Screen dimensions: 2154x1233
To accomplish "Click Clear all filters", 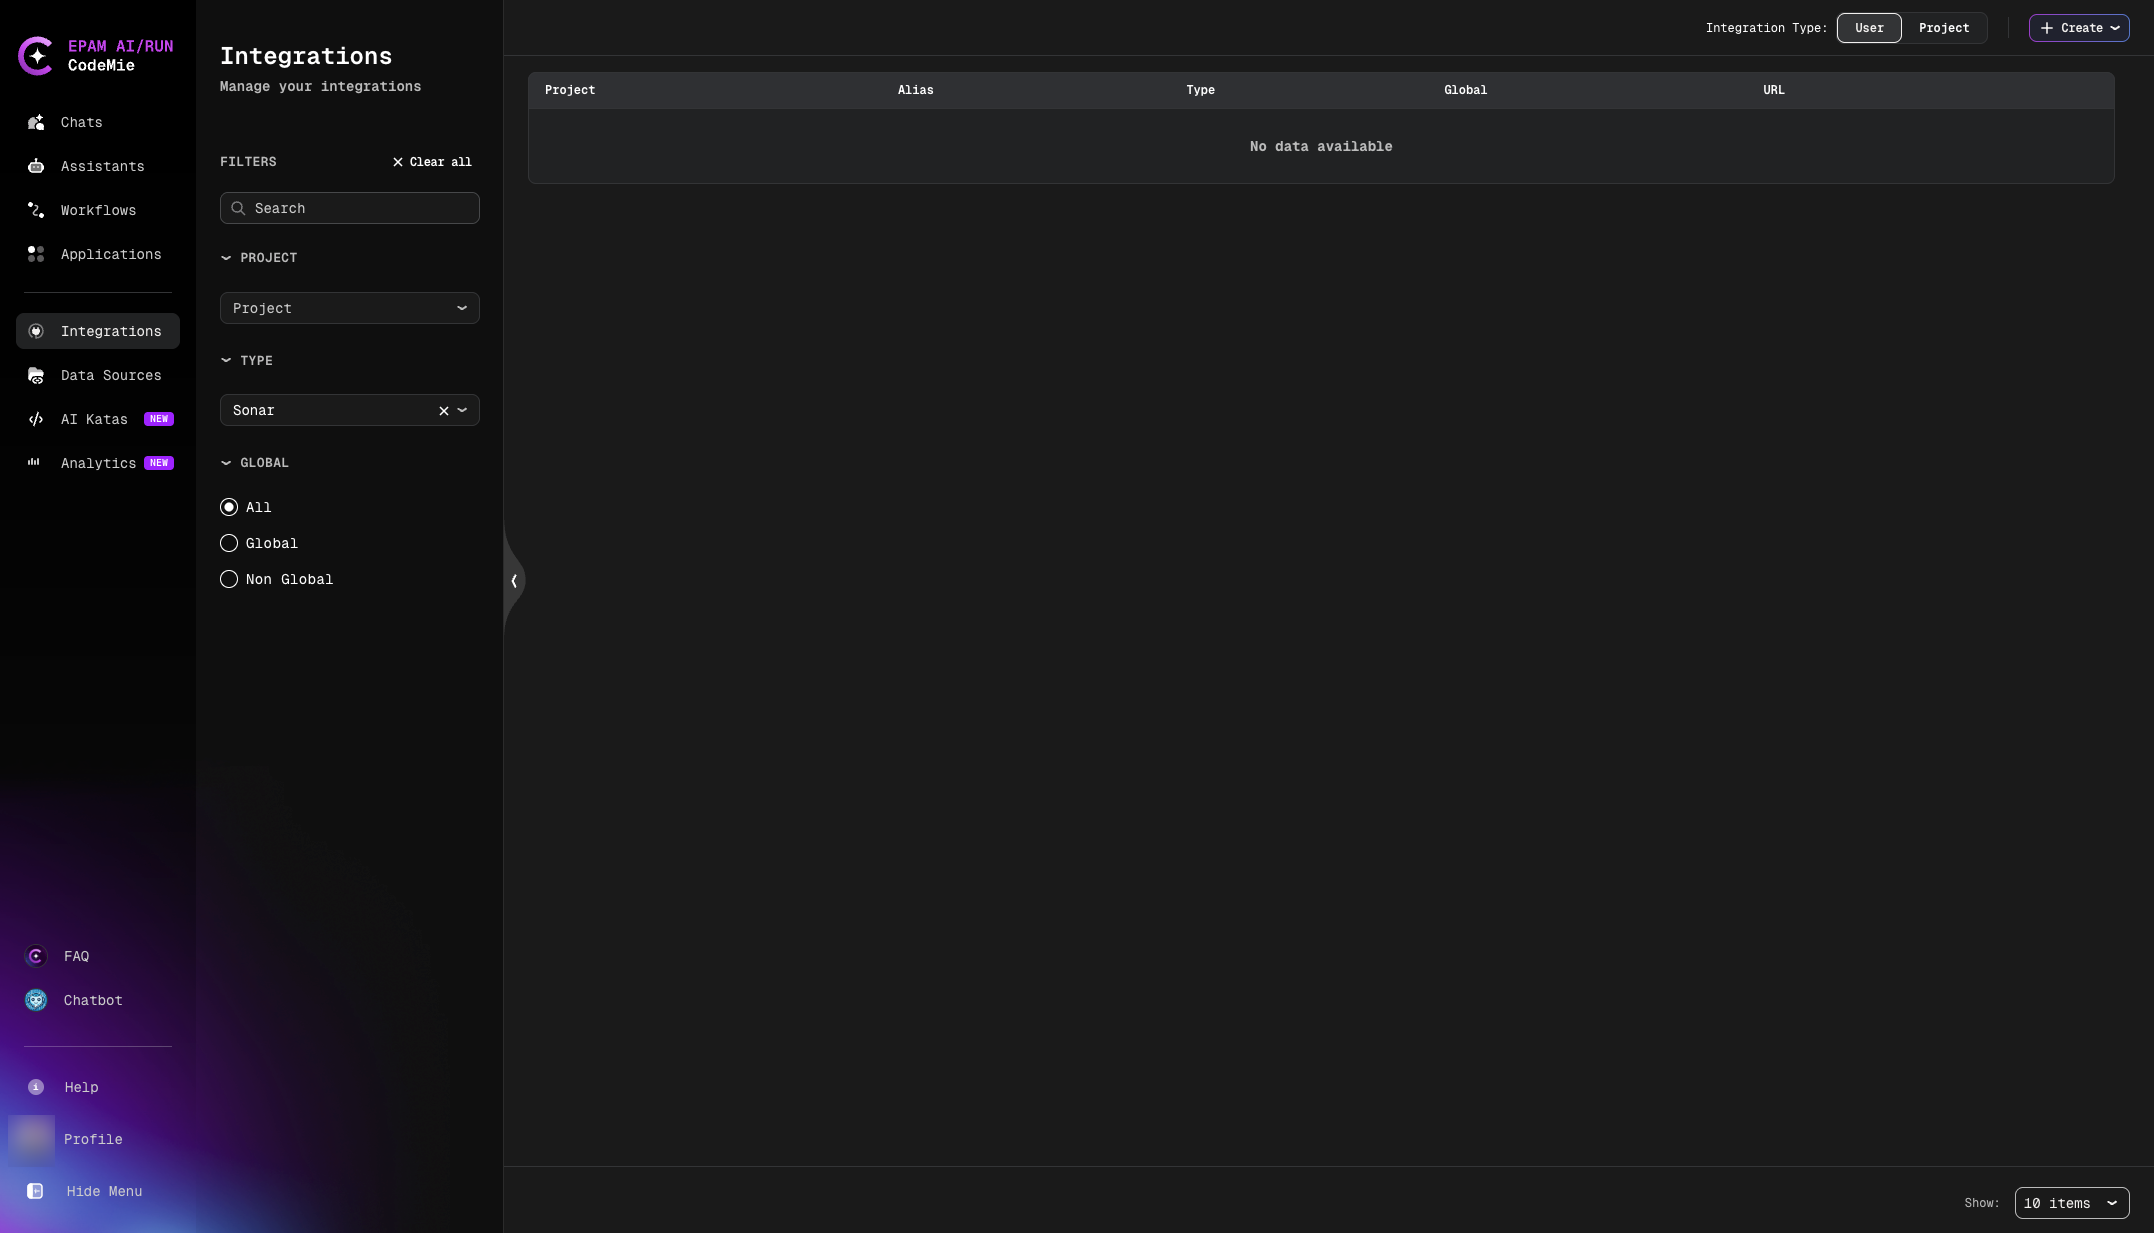I will point(432,161).
